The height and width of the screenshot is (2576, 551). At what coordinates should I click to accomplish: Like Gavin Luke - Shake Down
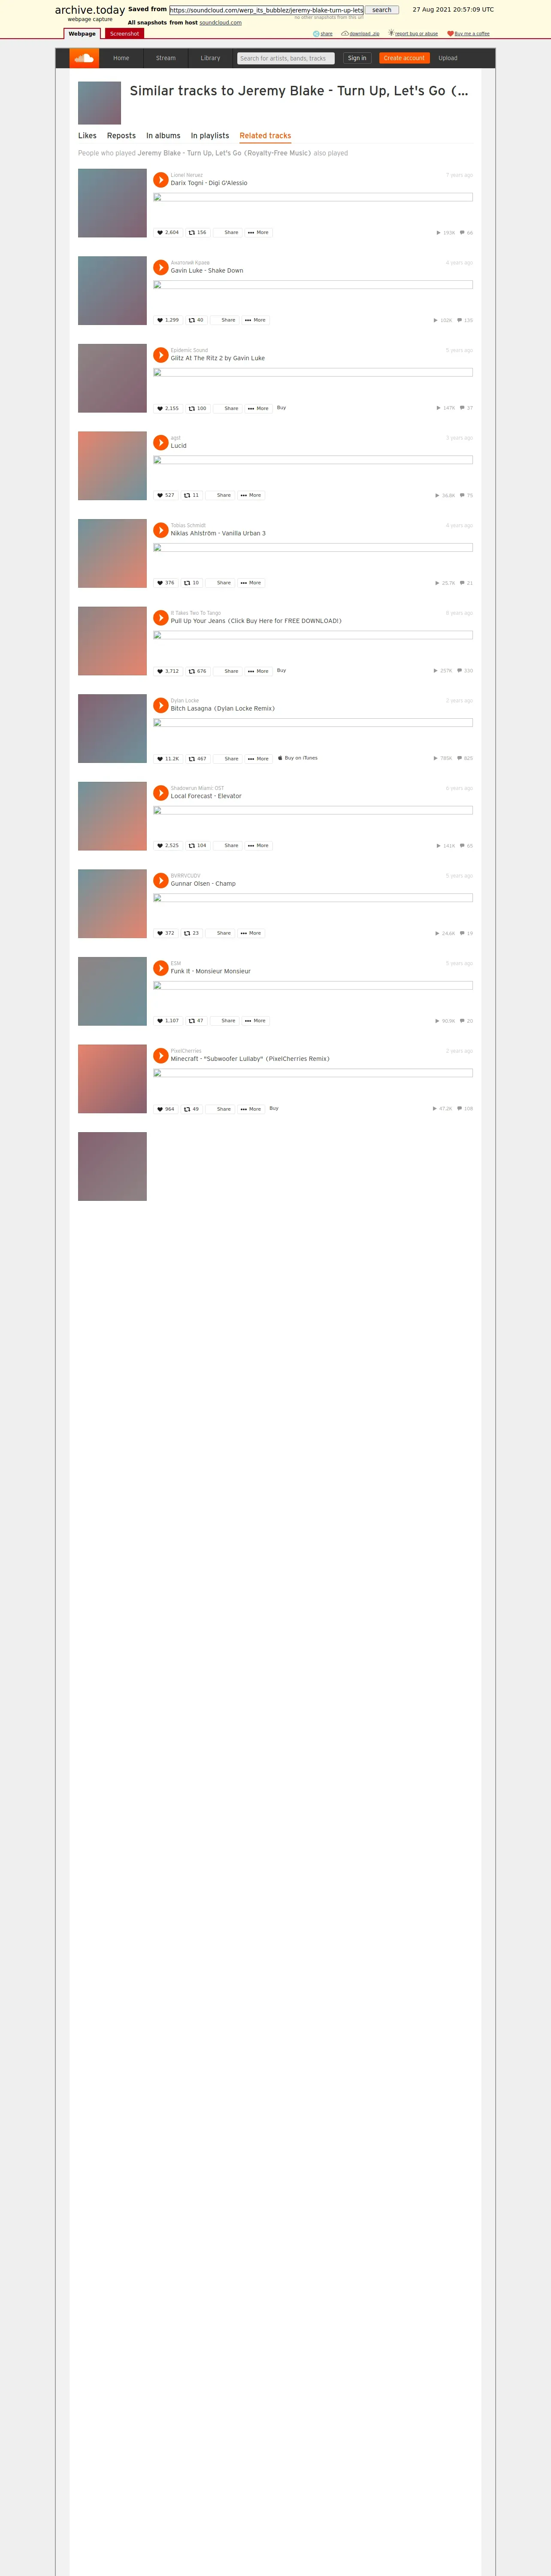point(168,320)
